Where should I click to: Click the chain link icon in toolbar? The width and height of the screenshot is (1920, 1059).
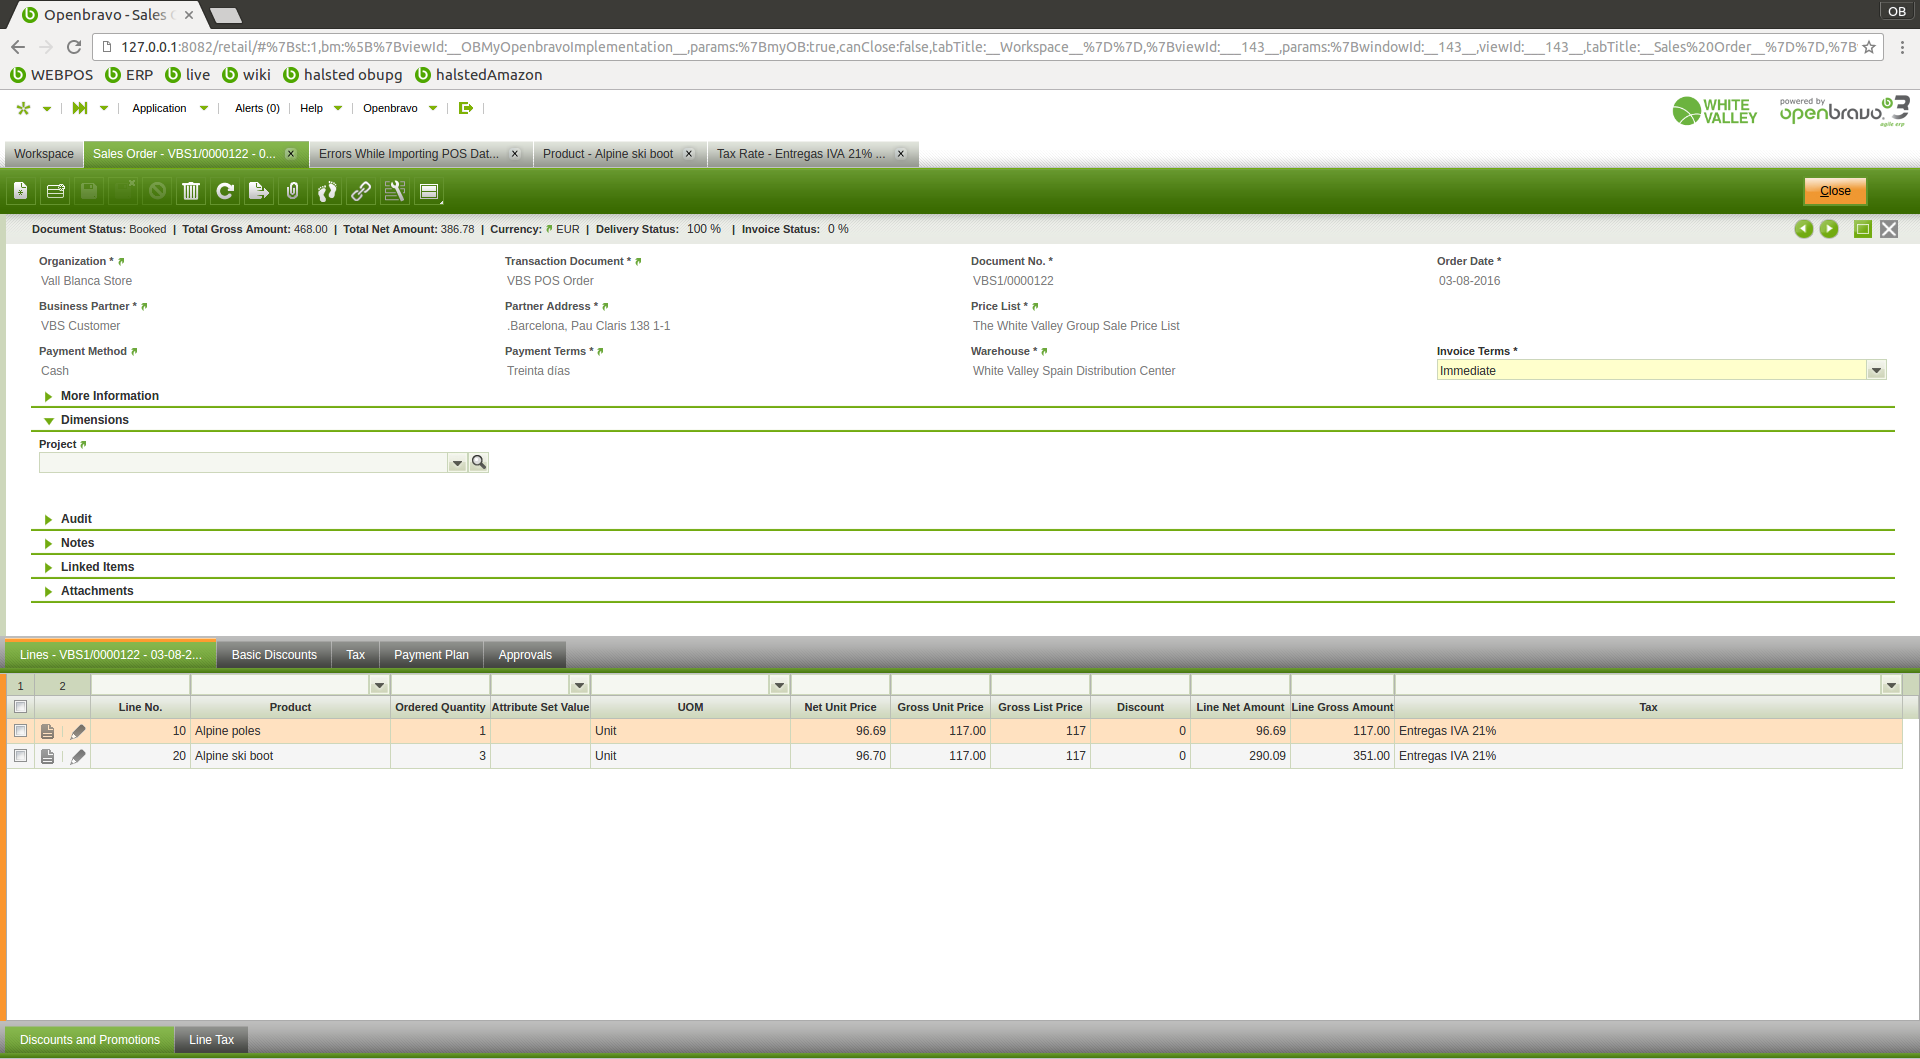point(361,191)
